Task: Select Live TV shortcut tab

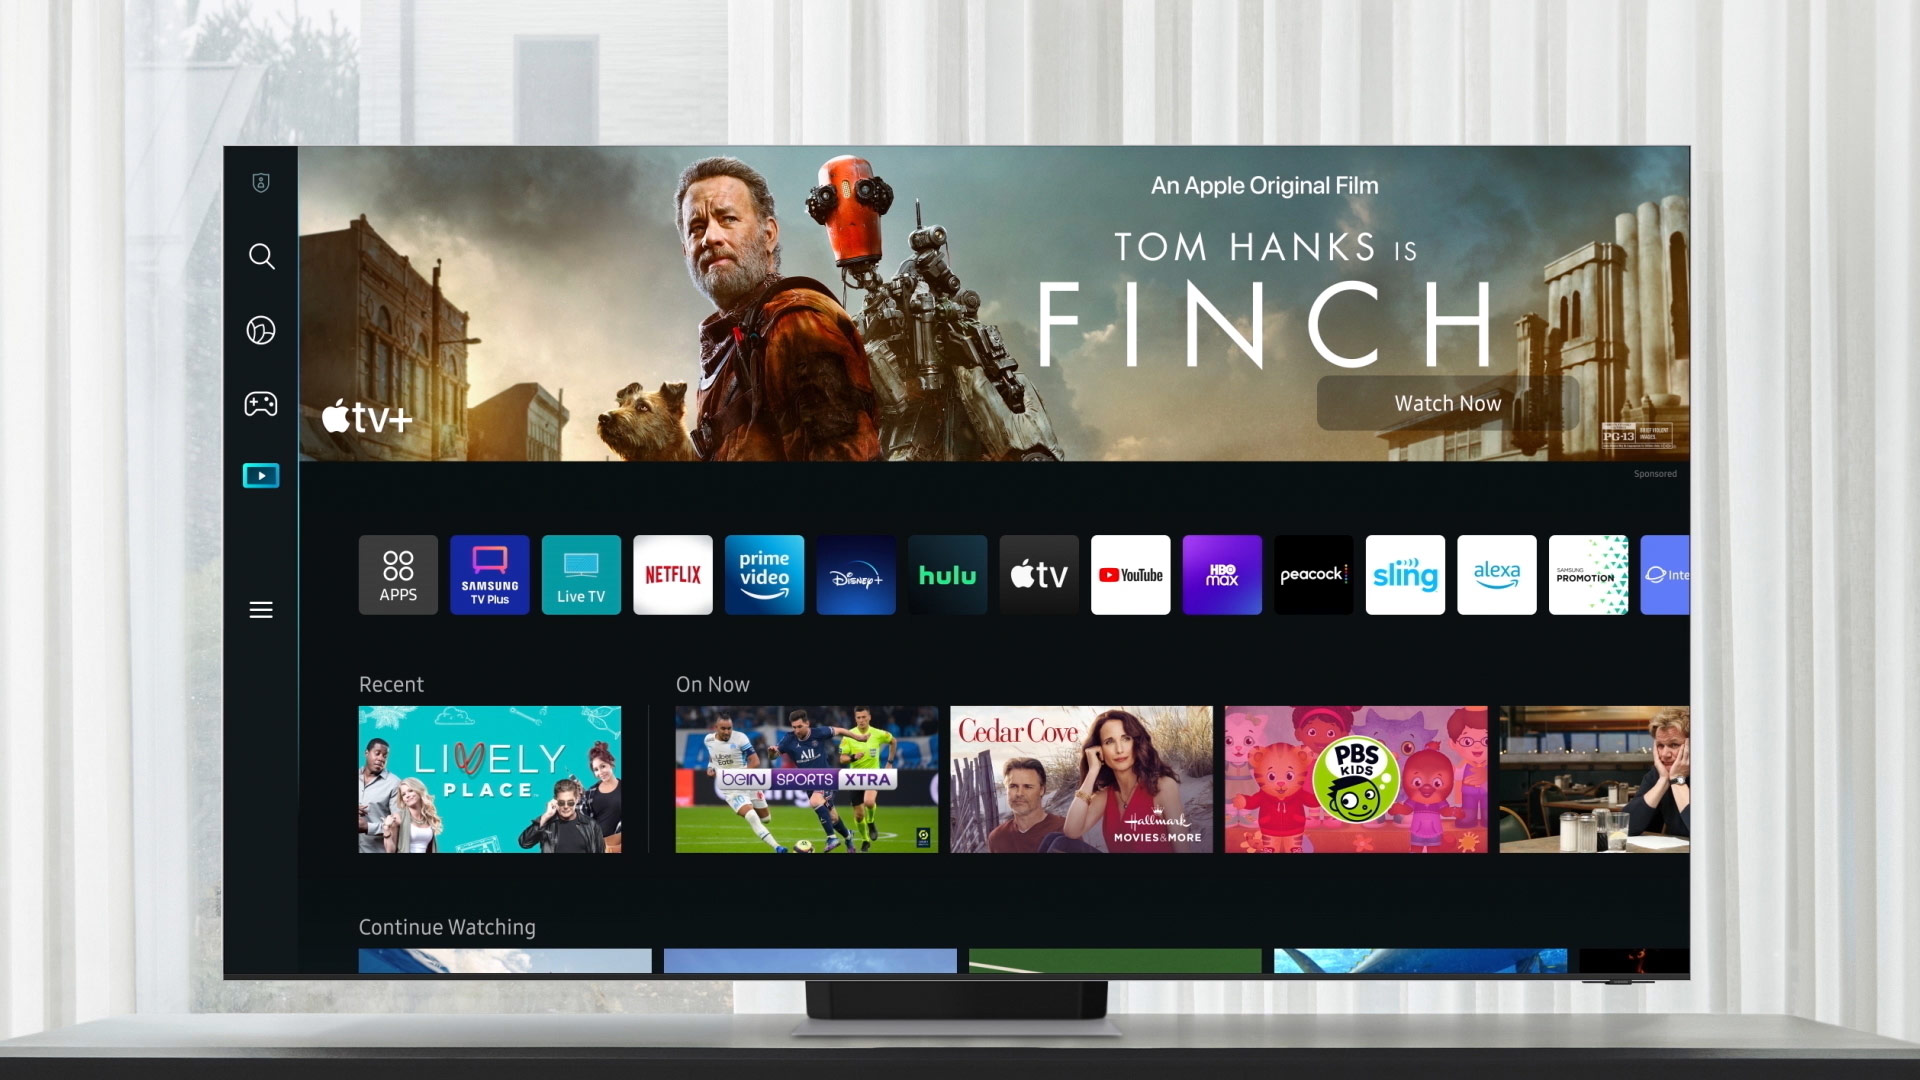Action: [x=580, y=574]
